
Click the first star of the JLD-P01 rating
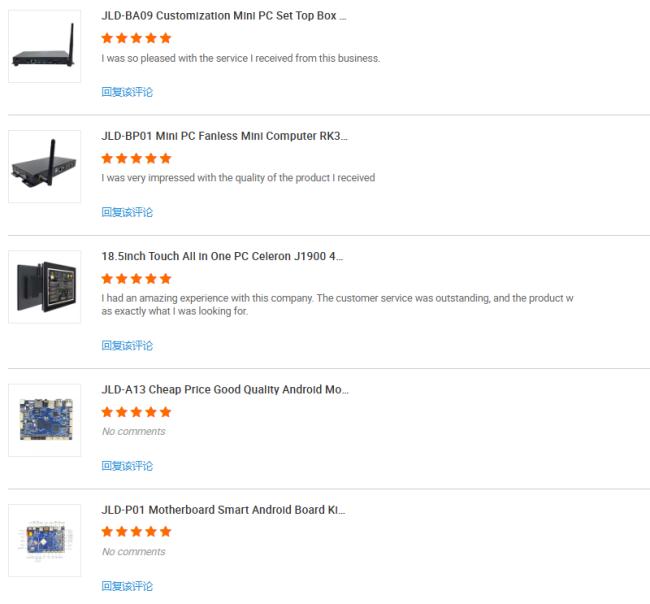(107, 532)
